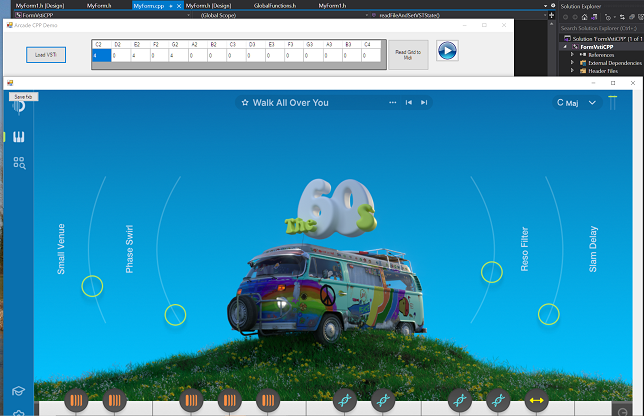
Task: Click the Load VSTi button
Action: point(46,55)
